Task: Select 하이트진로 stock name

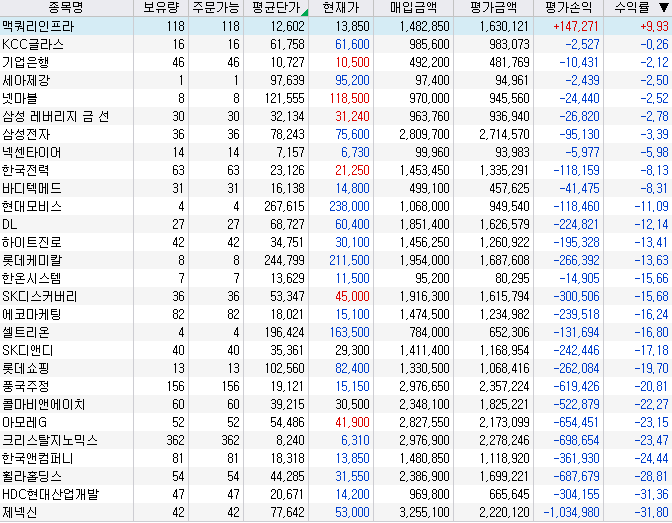Action: 32,242
